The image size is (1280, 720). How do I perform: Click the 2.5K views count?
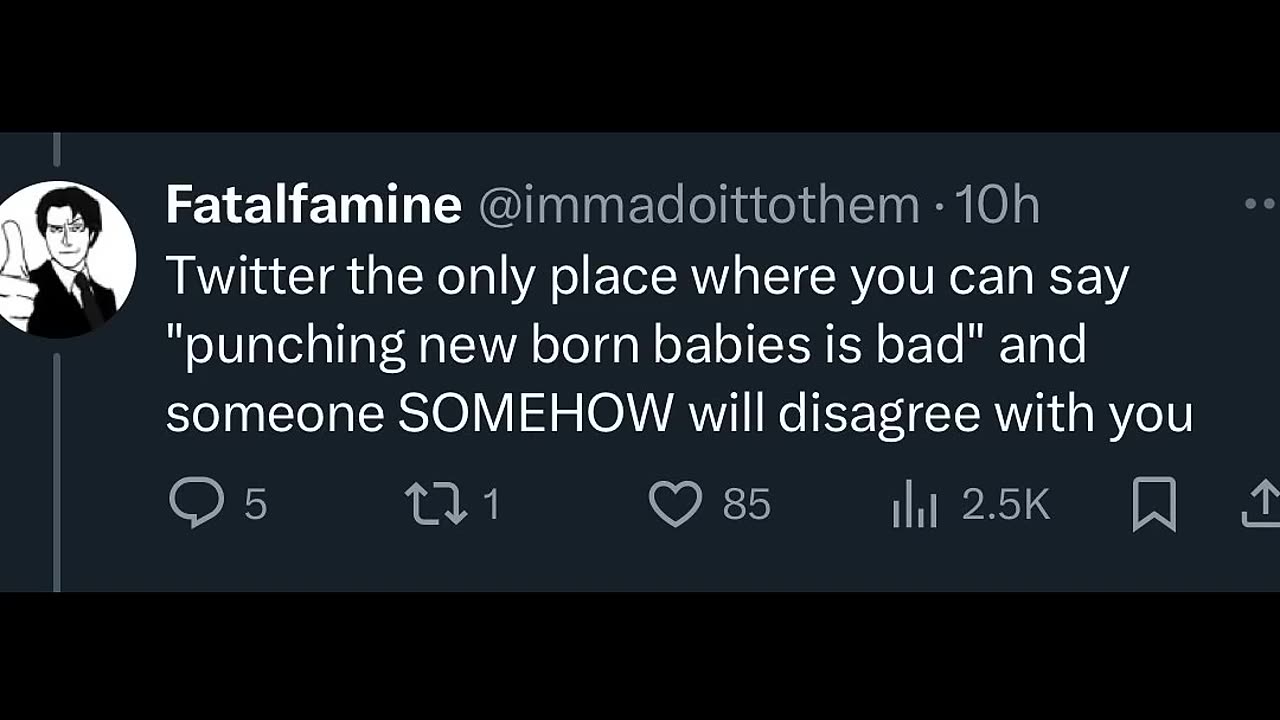point(1006,505)
